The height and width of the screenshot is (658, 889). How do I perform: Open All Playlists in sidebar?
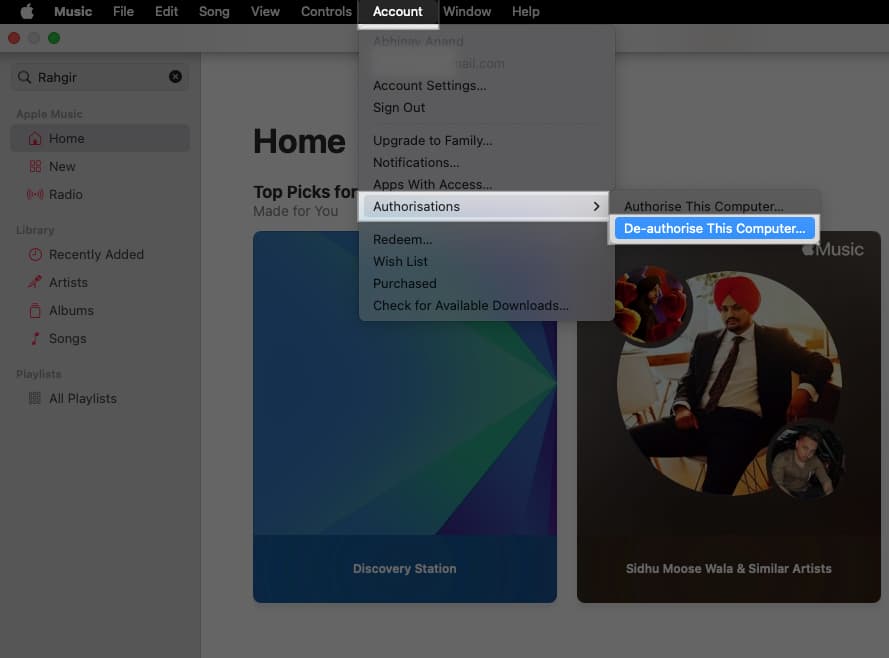[x=100, y=398]
